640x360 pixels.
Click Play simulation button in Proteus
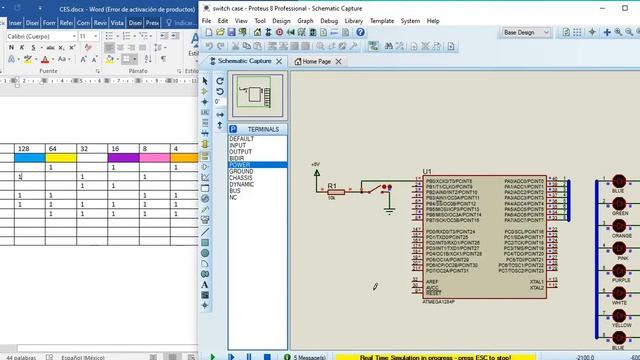tap(212, 357)
